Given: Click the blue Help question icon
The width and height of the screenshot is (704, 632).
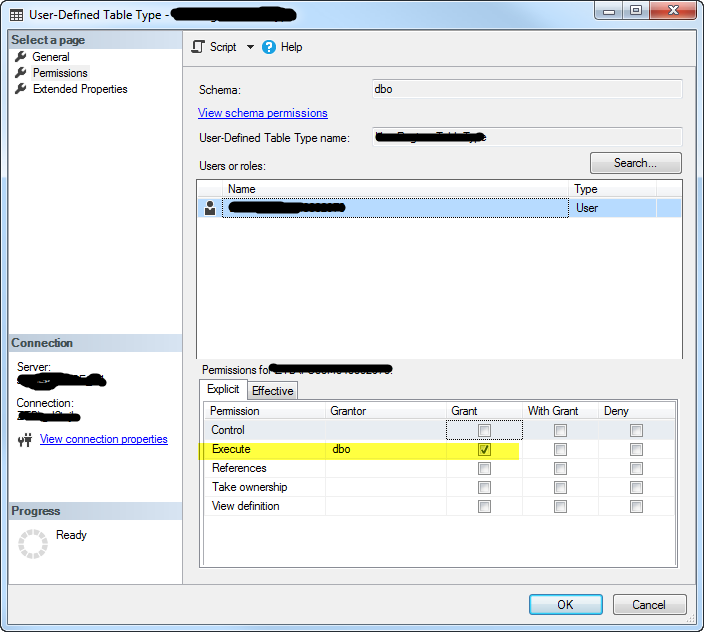Looking at the screenshot, I should coord(268,47).
